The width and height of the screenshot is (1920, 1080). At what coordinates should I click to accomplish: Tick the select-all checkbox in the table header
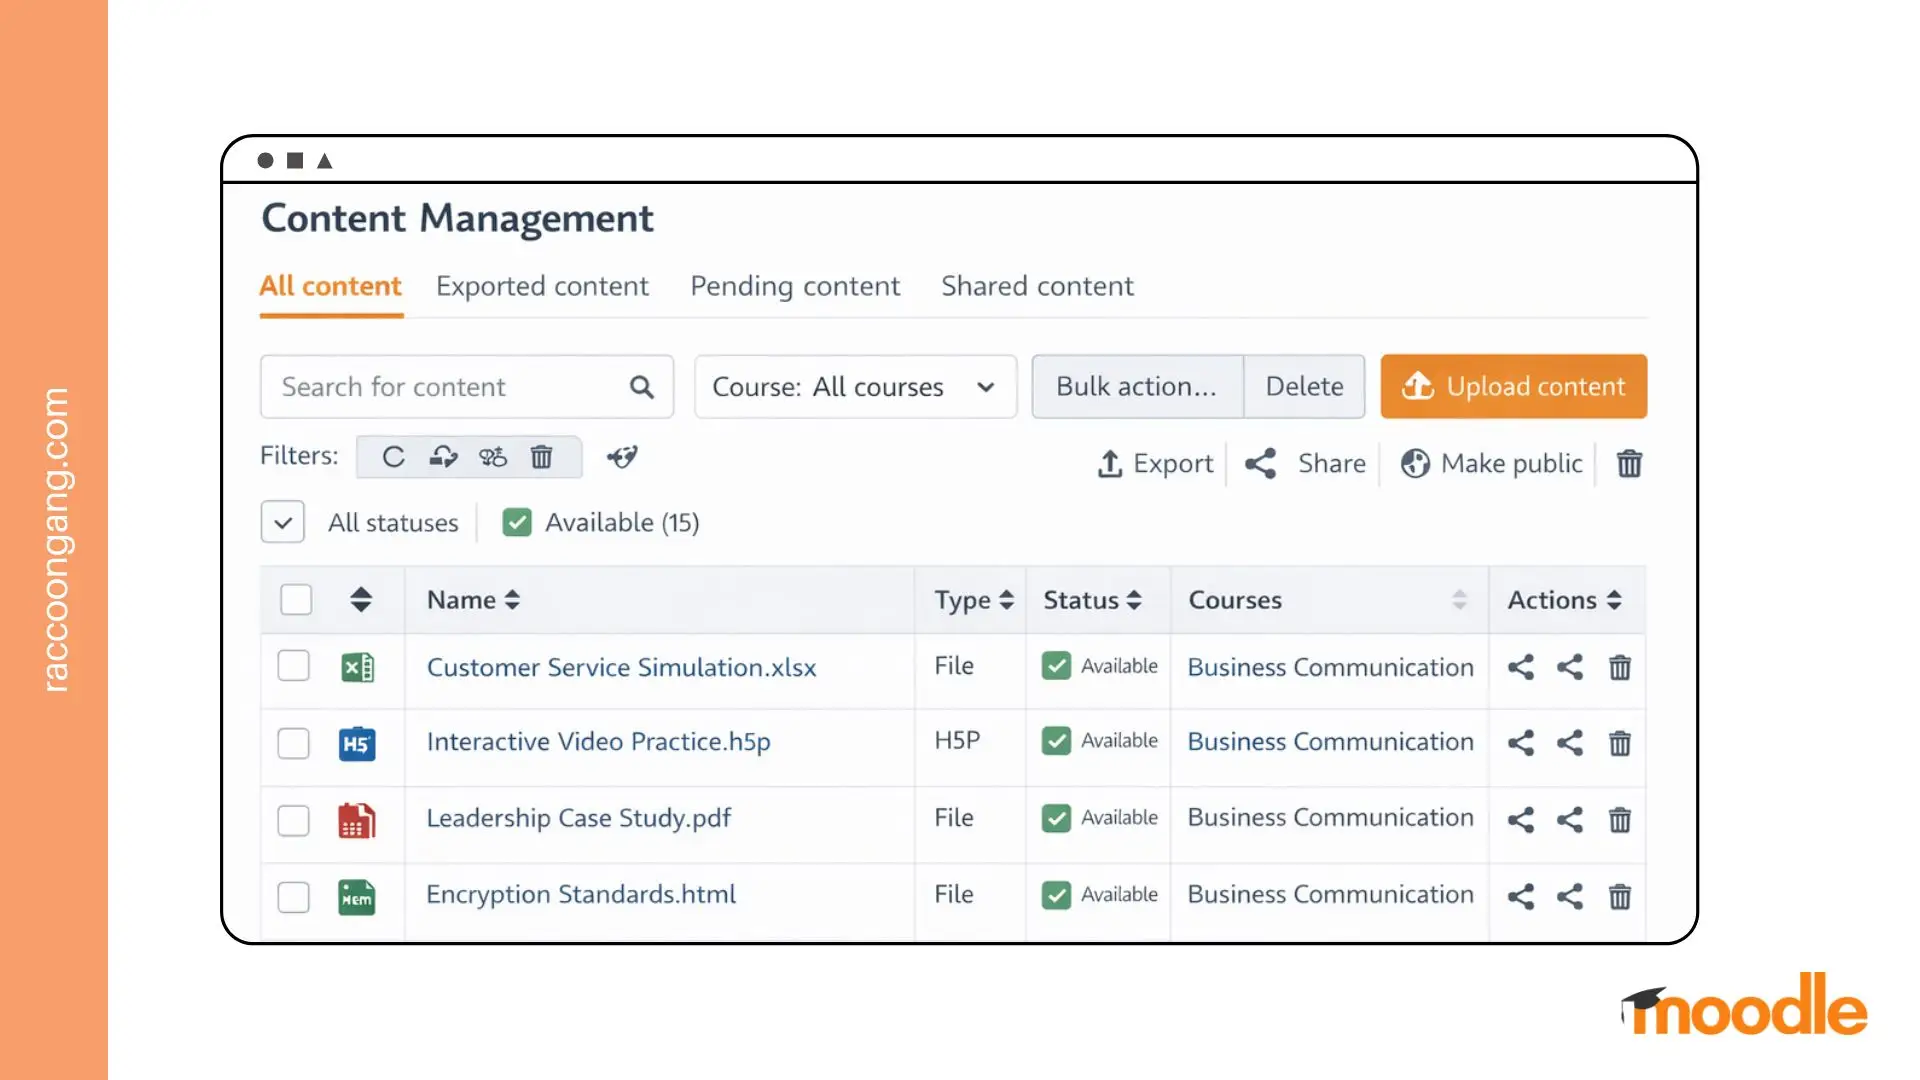[296, 599]
